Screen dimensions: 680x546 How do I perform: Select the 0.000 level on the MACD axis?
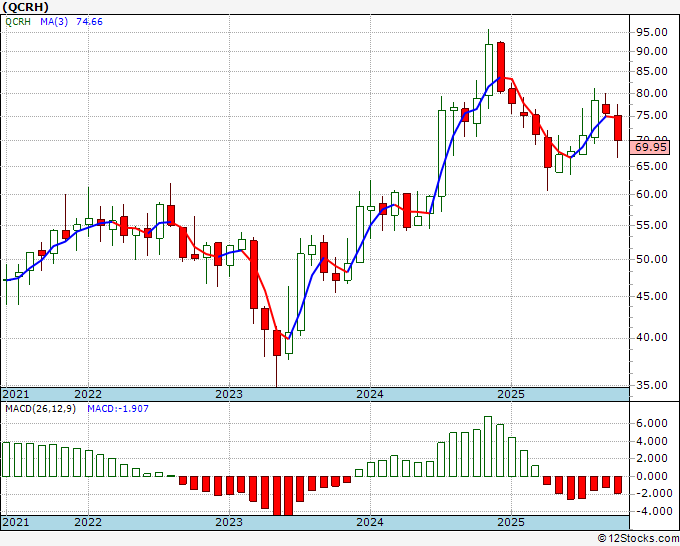click(x=651, y=476)
